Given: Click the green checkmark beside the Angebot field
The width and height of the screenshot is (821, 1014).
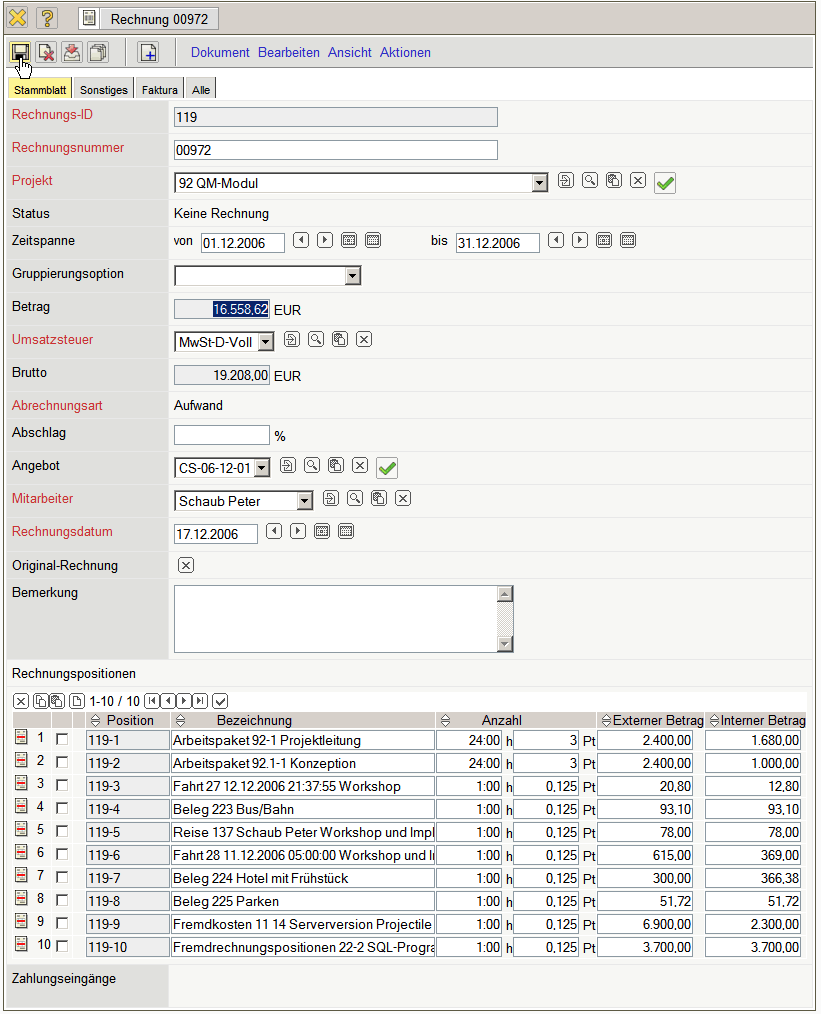Looking at the screenshot, I should point(387,466).
